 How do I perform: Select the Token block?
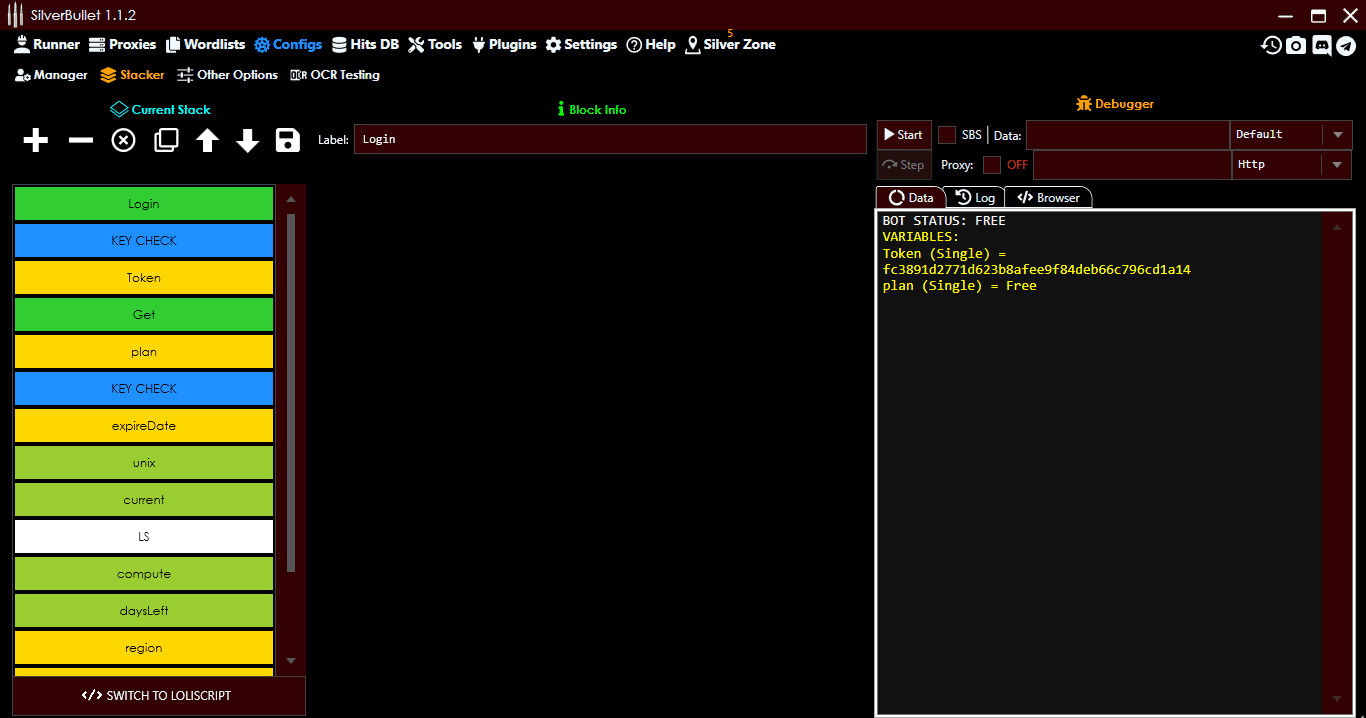click(x=144, y=278)
